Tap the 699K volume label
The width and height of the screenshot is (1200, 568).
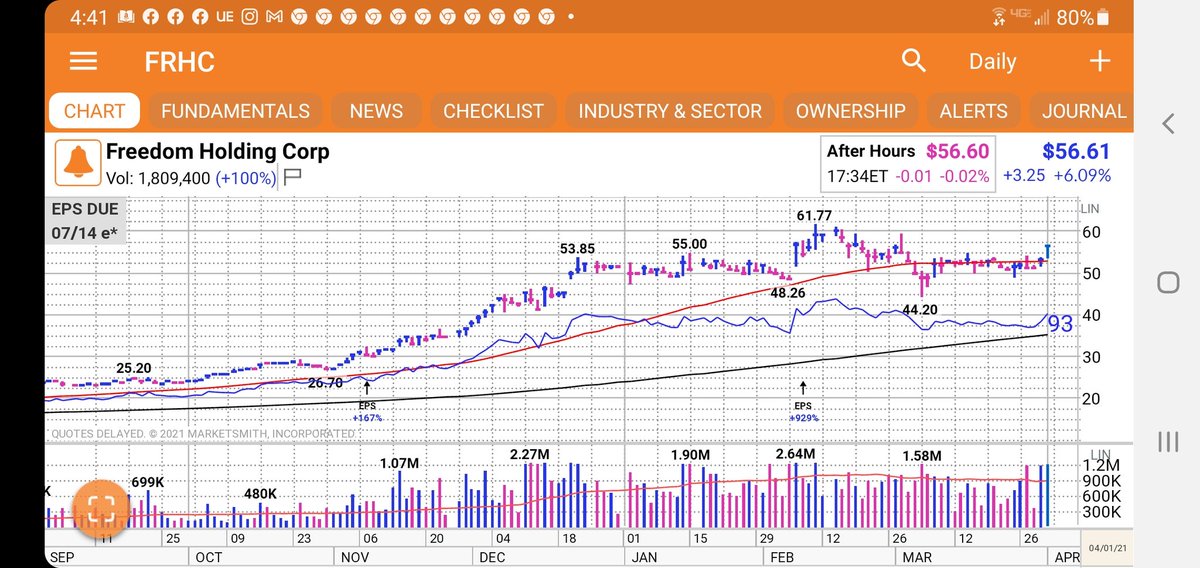147,483
